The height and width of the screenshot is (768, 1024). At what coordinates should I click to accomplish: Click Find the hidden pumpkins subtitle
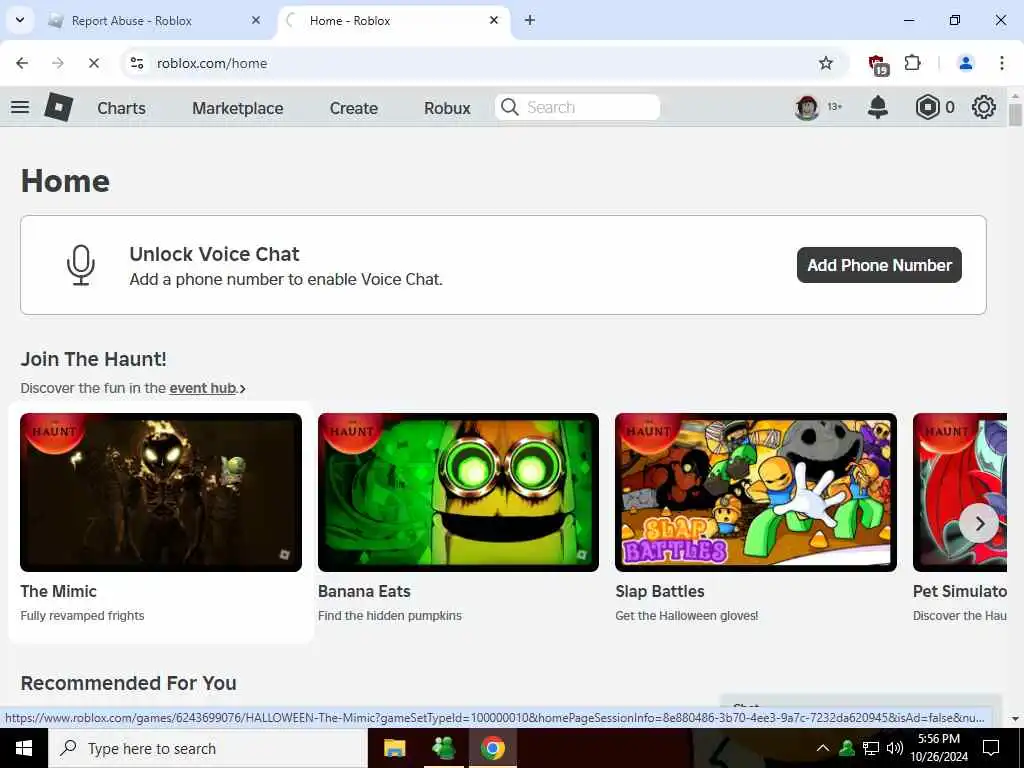390,616
